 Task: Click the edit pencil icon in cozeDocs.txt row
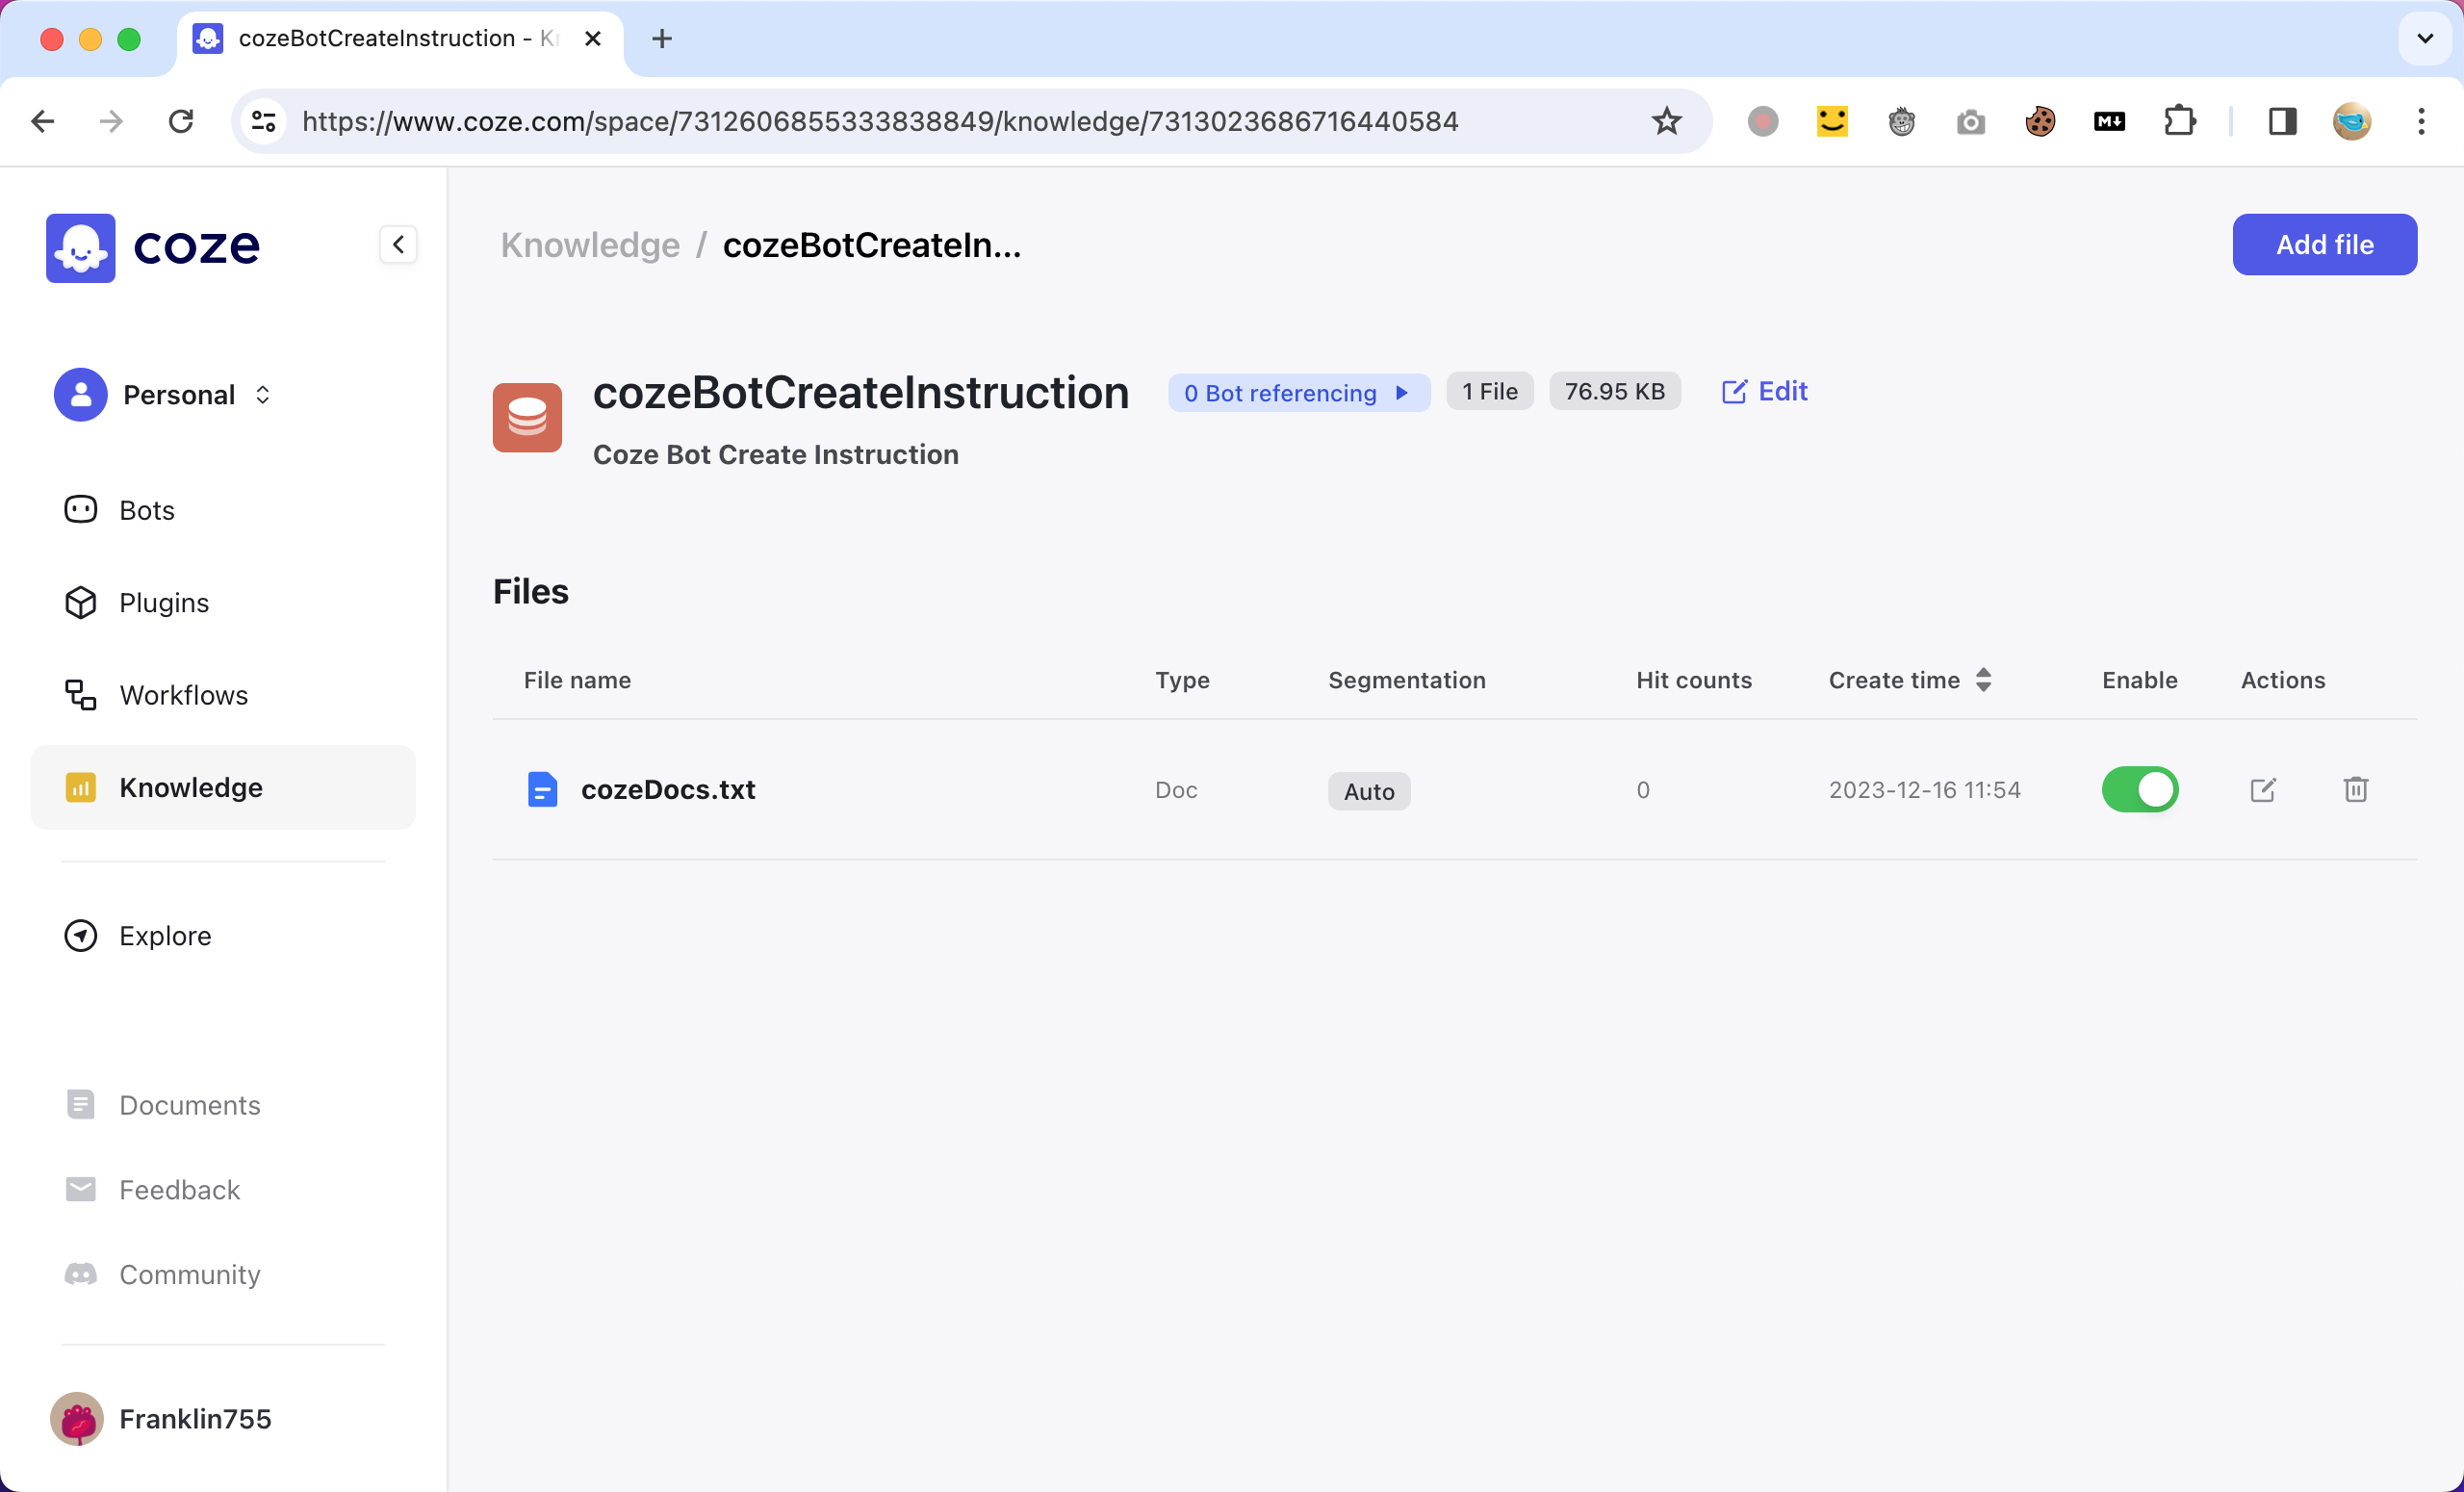[2262, 790]
